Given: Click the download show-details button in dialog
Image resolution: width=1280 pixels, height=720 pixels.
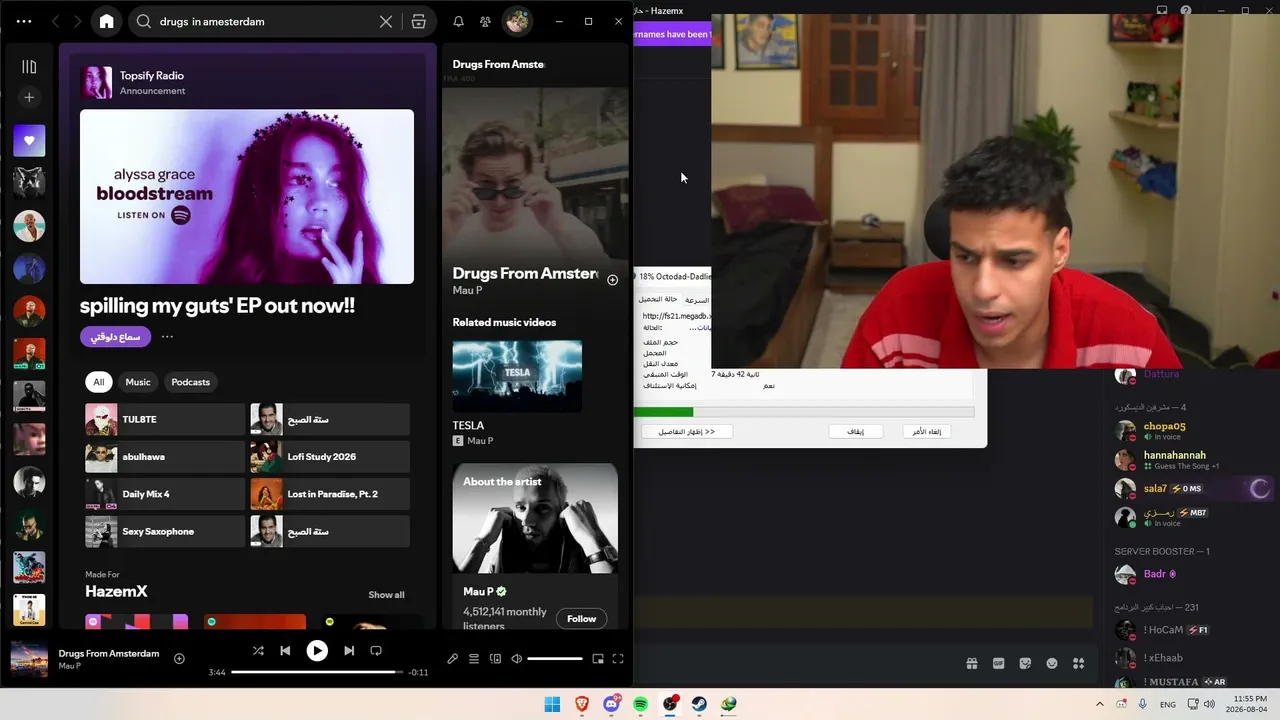Looking at the screenshot, I should coord(687,432).
